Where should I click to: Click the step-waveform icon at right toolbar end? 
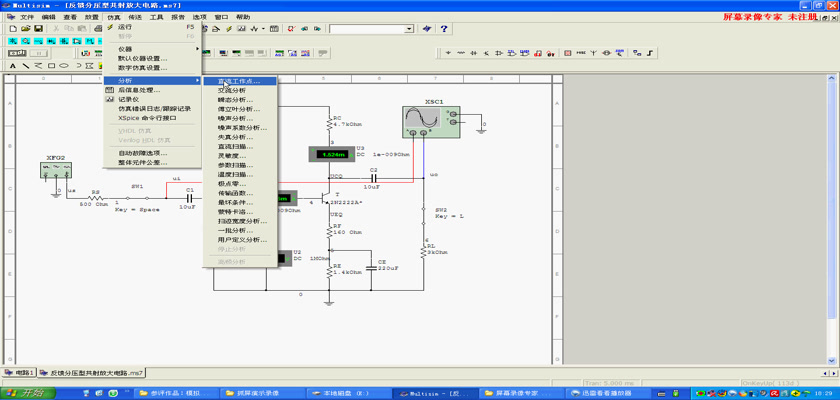(650, 53)
